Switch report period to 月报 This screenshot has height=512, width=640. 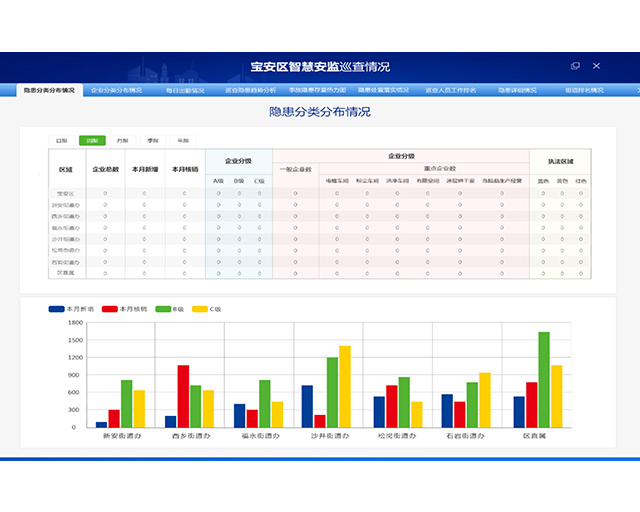pyautogui.click(x=122, y=141)
